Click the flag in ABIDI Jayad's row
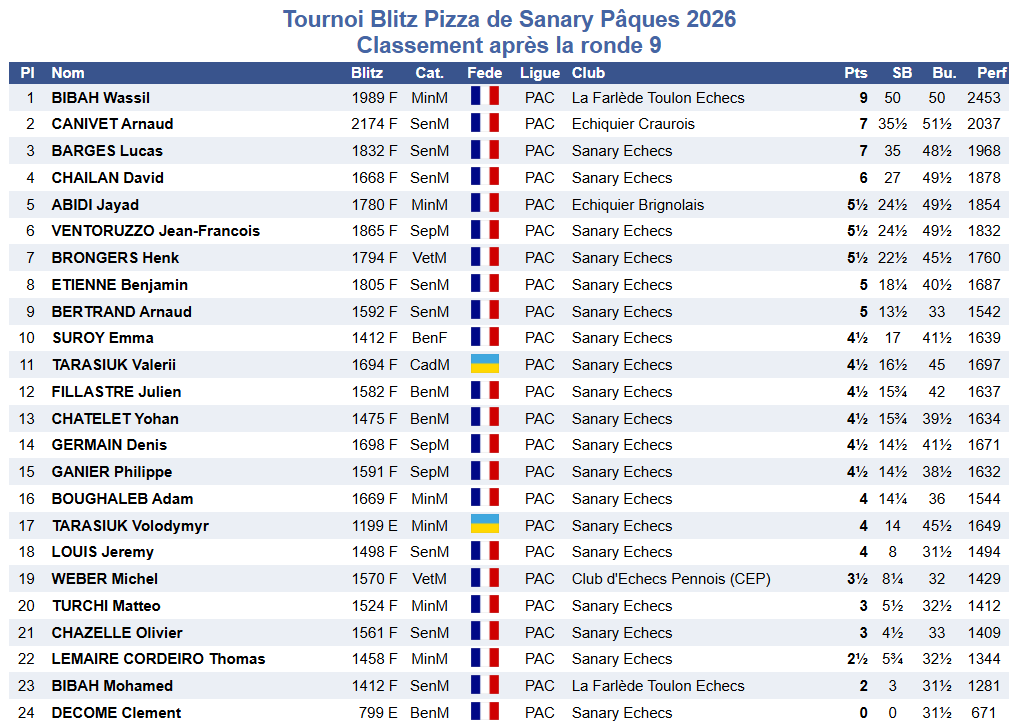The image size is (1014, 728). [x=484, y=204]
